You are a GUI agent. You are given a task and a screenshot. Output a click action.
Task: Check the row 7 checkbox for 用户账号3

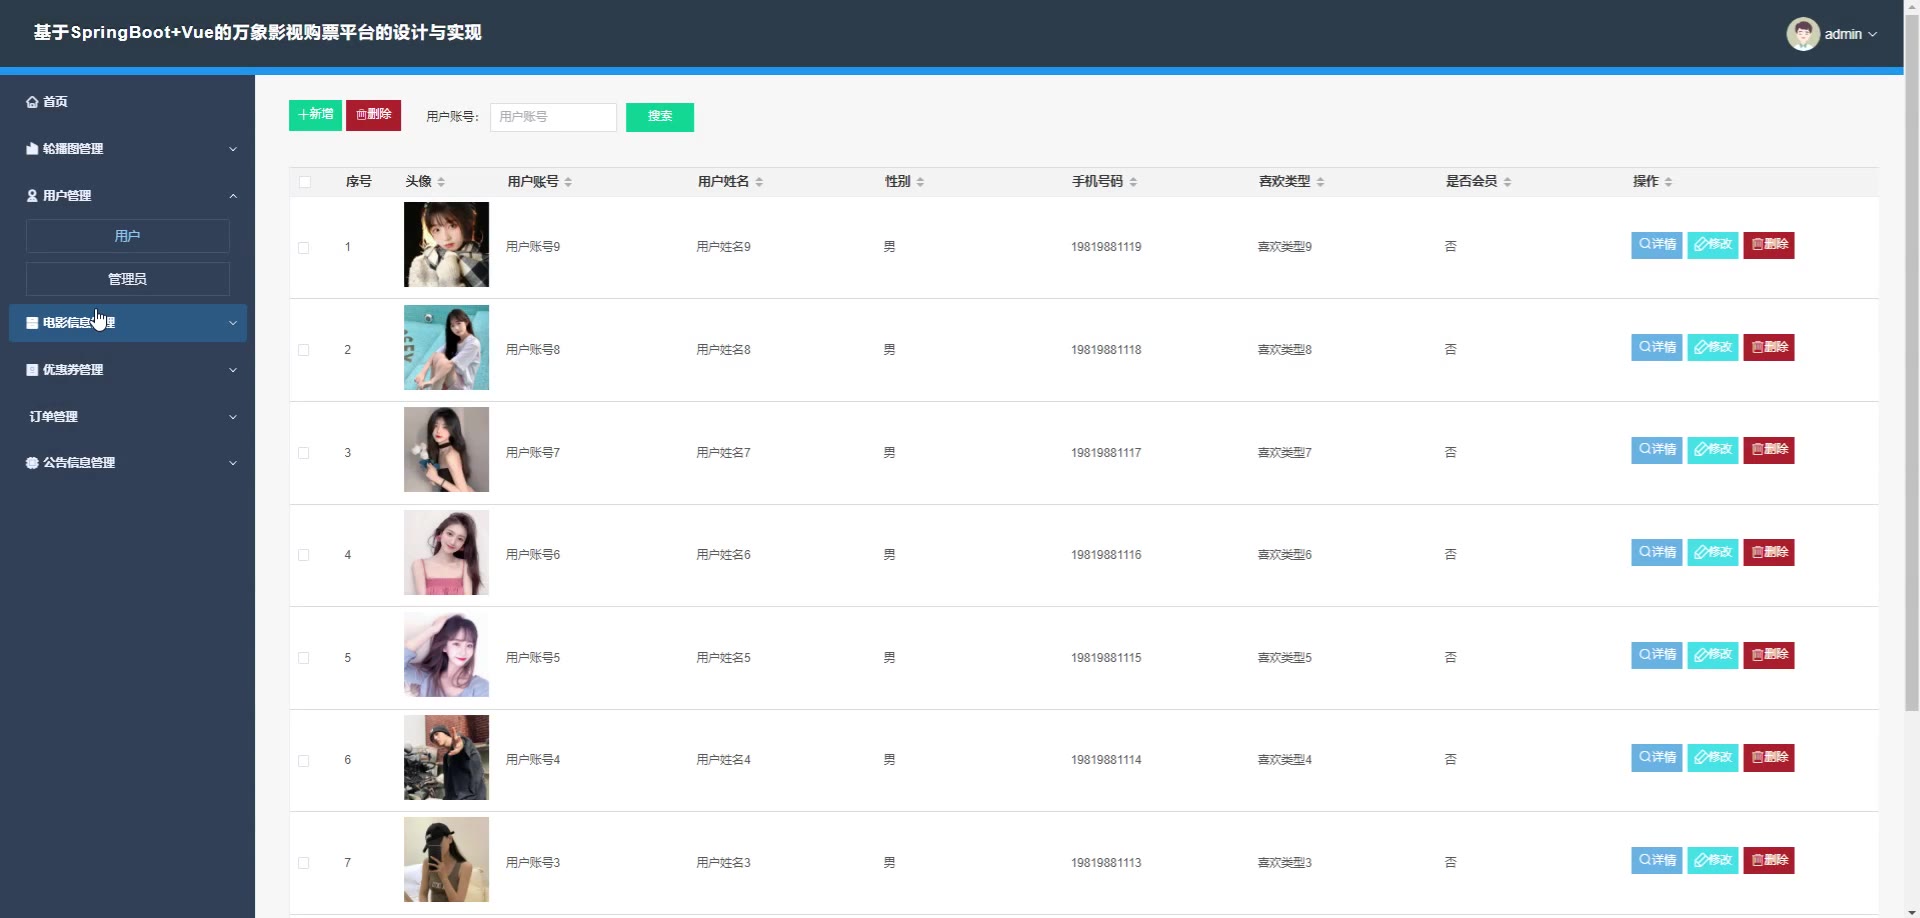tap(304, 863)
